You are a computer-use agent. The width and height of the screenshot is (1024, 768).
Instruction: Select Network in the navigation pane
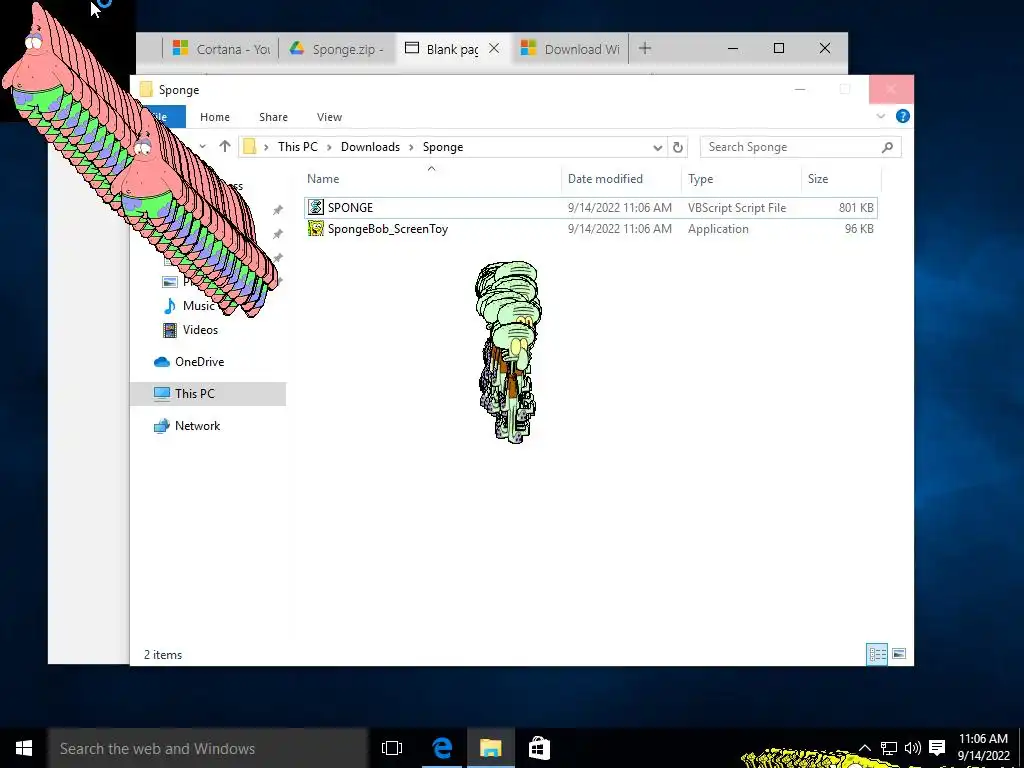(197, 426)
